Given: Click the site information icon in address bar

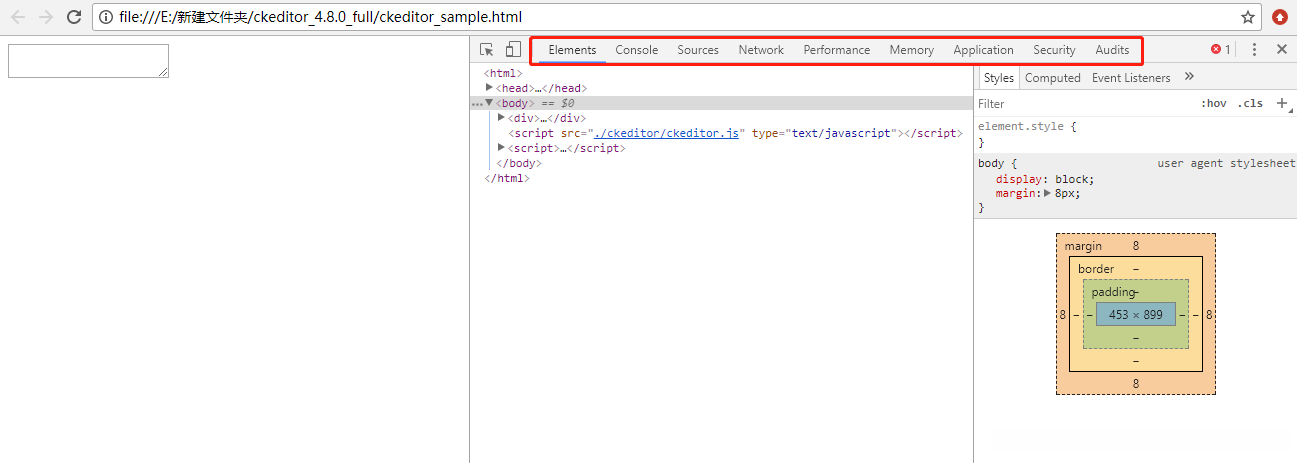Looking at the screenshot, I should pos(107,17).
